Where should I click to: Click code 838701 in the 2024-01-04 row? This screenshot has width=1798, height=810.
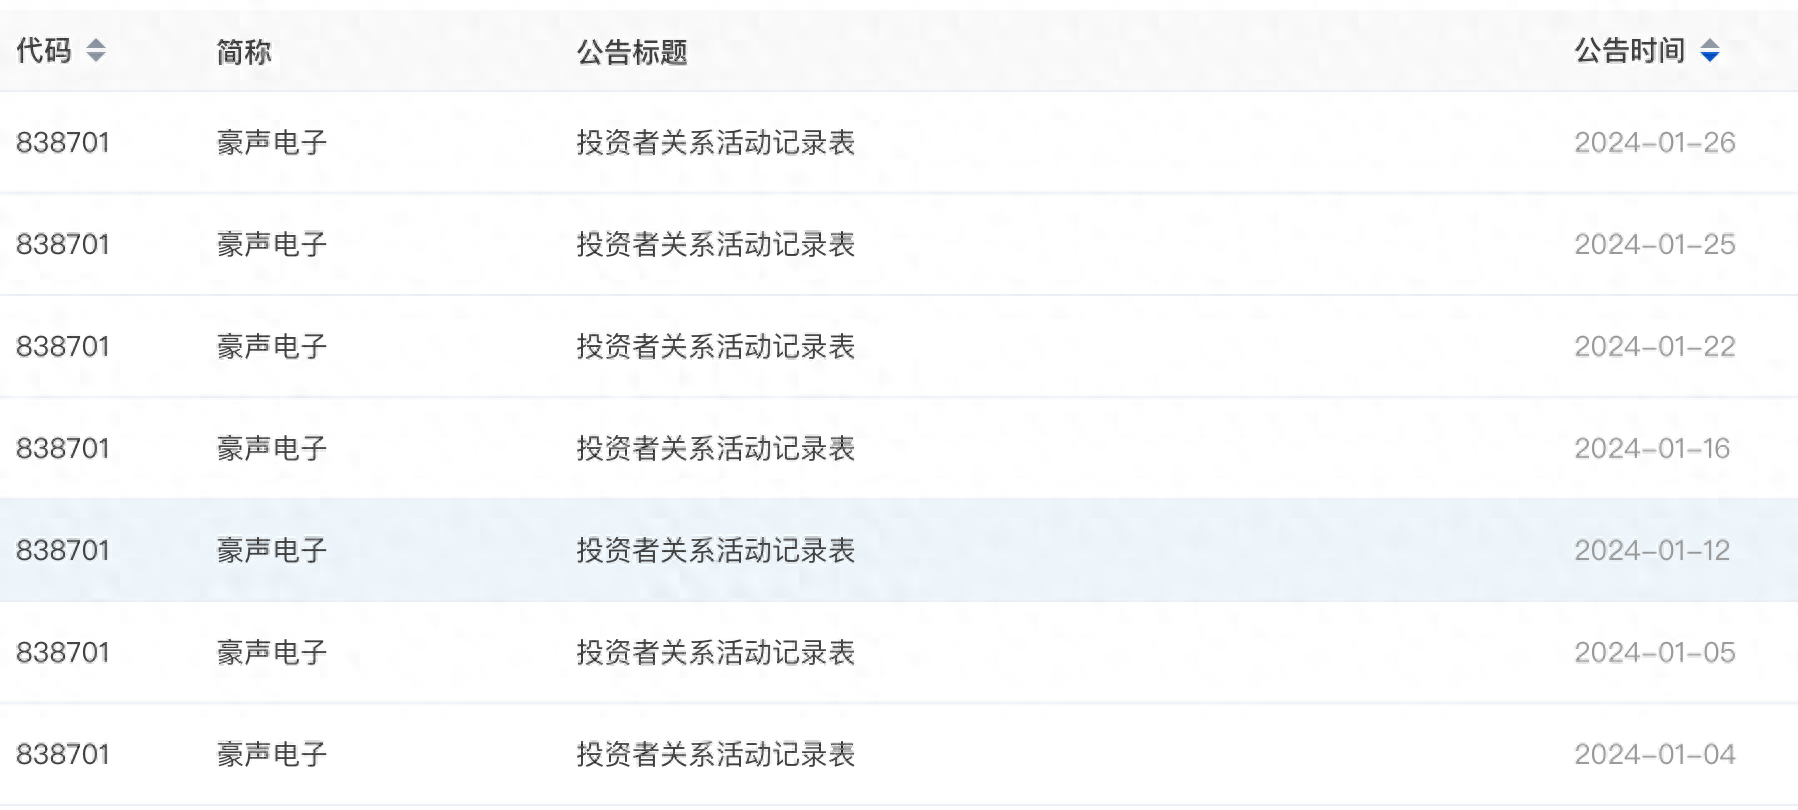[63, 755]
